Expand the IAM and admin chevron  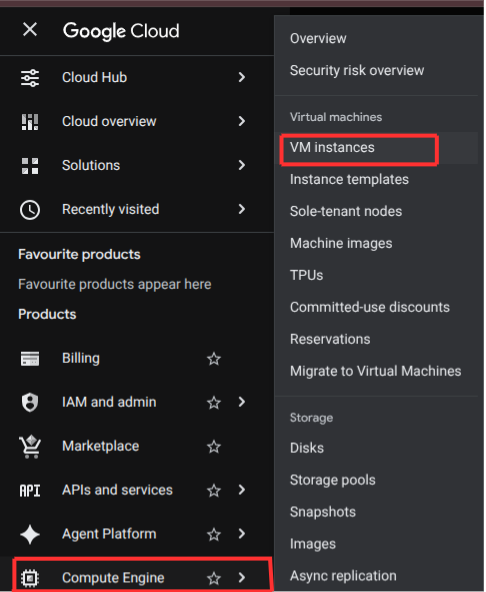point(242,402)
